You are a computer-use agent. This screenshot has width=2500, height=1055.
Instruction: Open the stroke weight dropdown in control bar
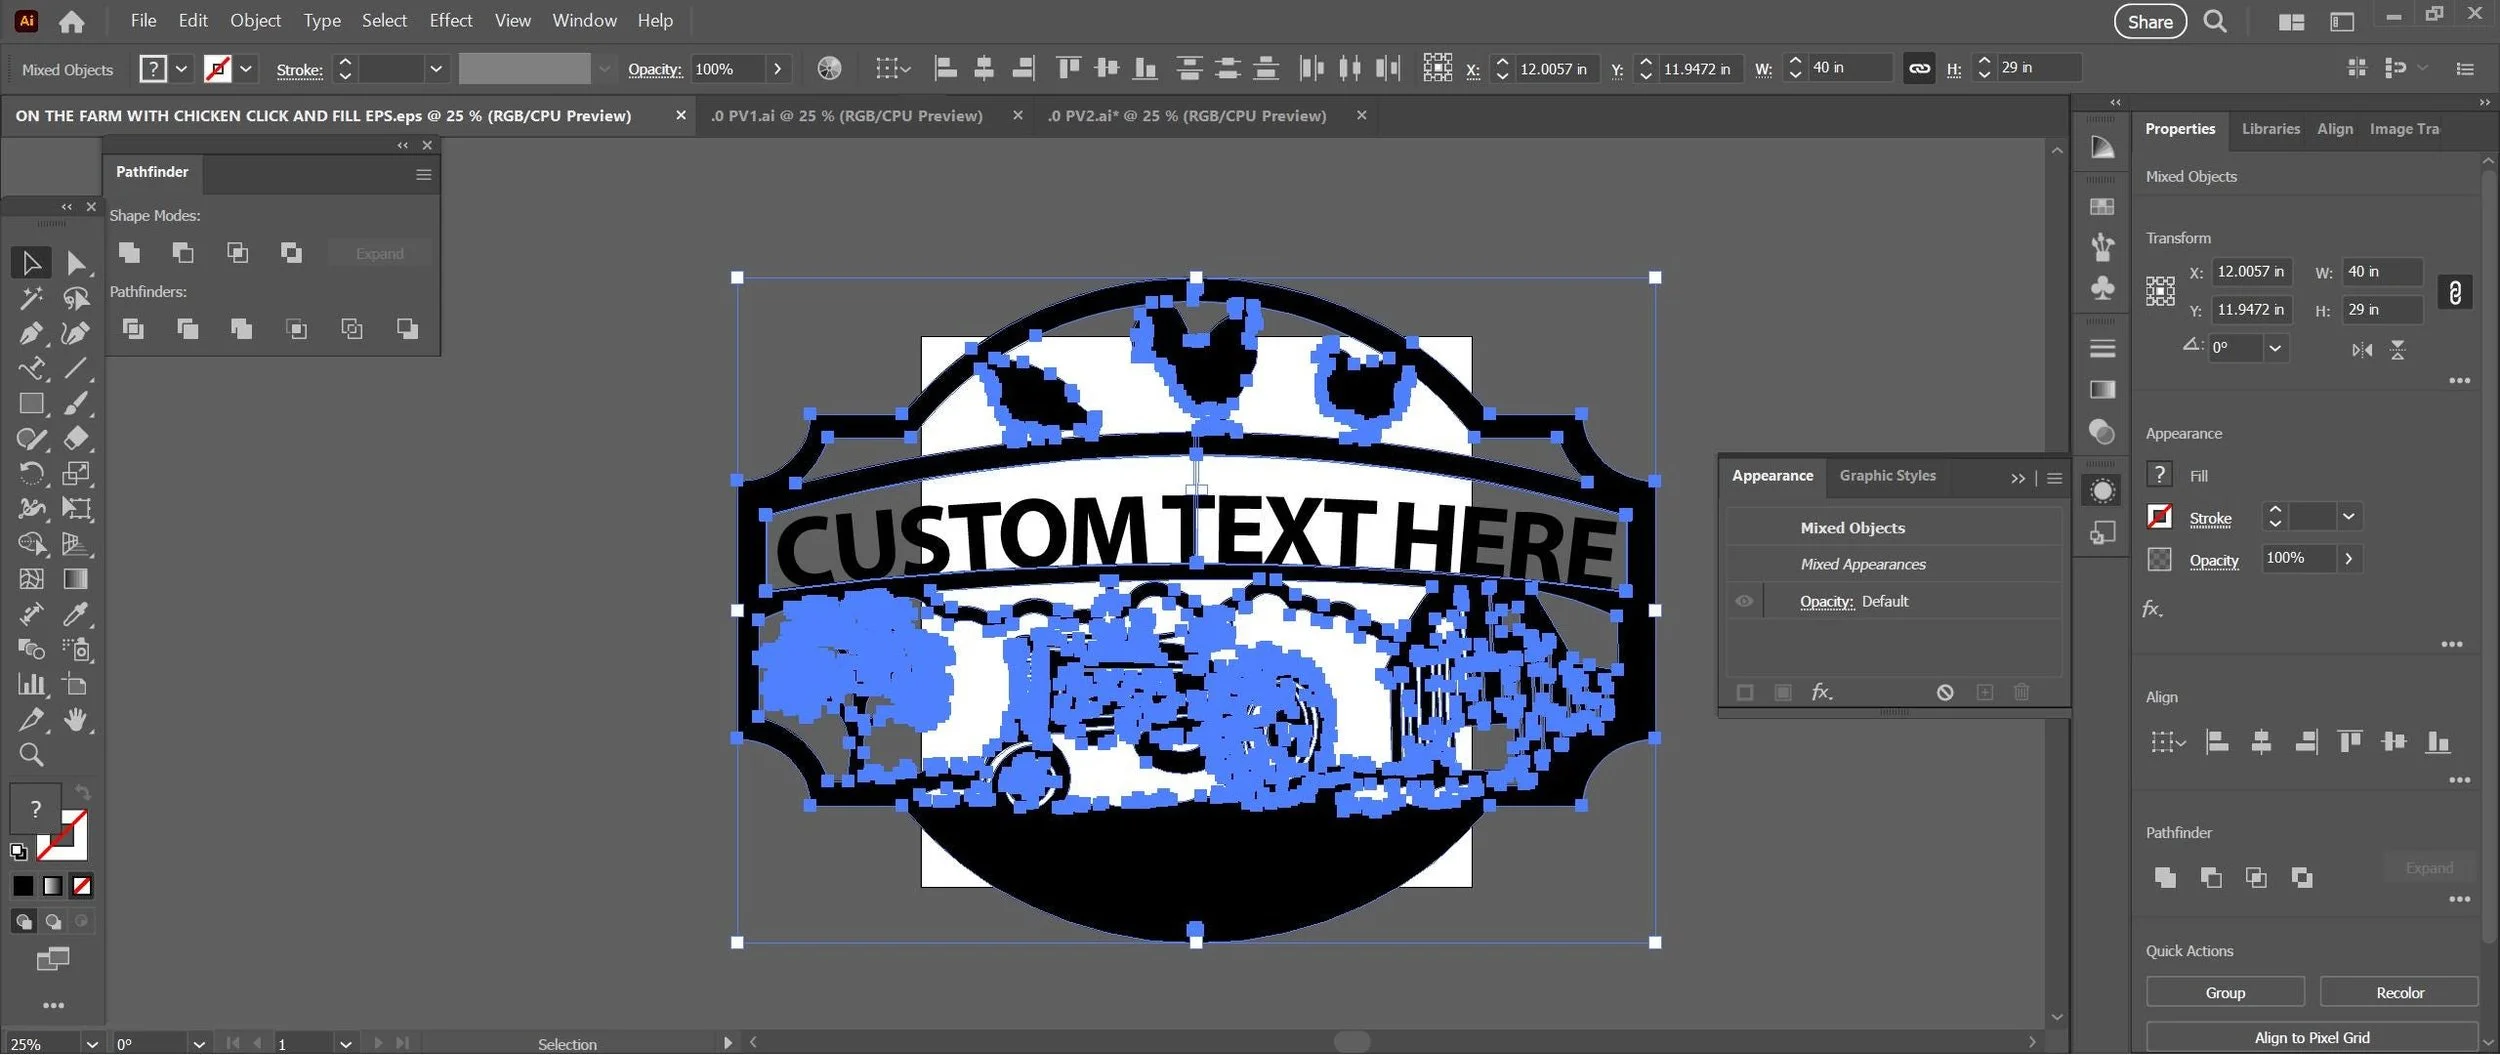click(436, 69)
